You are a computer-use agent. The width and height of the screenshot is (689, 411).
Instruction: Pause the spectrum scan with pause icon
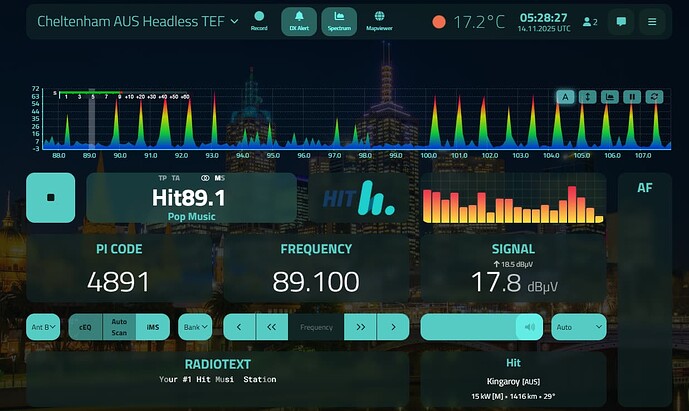[632, 97]
